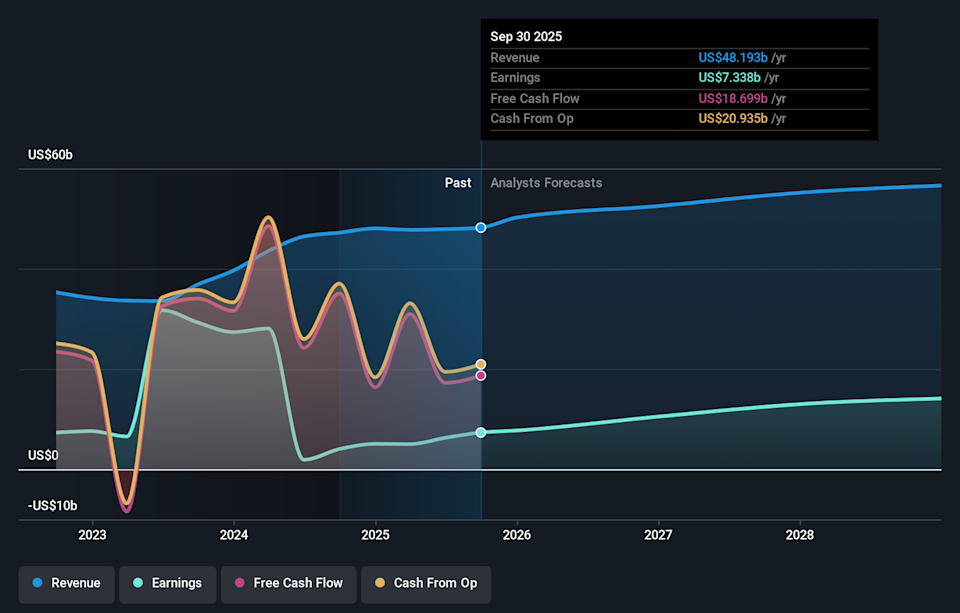This screenshot has width=960, height=613.
Task: Click the 2023 x-axis label
Action: point(92,535)
